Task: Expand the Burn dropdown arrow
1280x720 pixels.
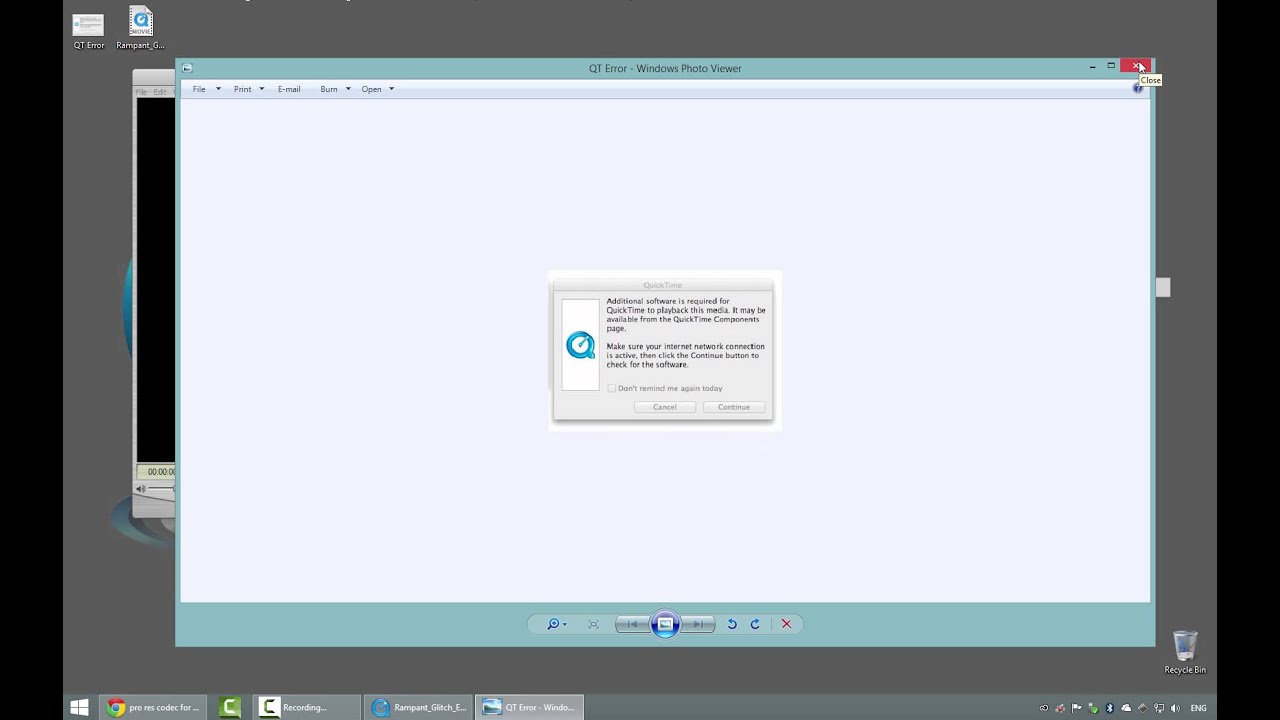Action: tap(348, 89)
